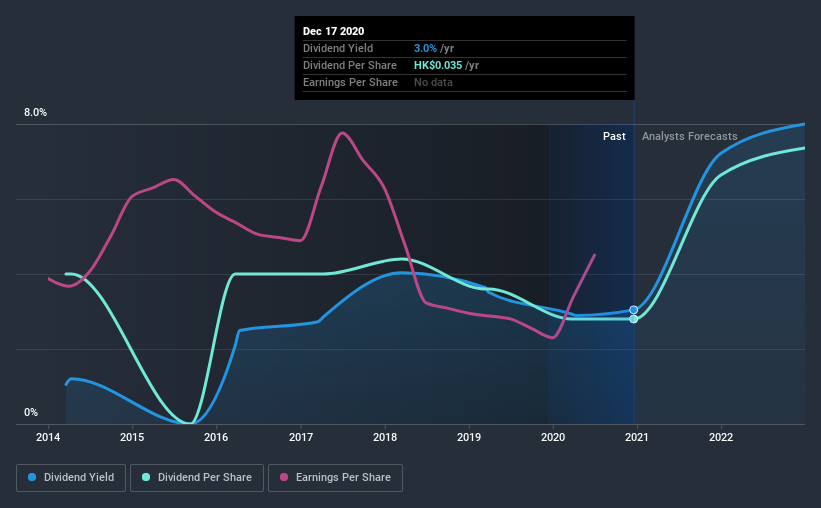Select the teal Dividend Per Share data point marker
This screenshot has width=821, height=508.
click(634, 319)
